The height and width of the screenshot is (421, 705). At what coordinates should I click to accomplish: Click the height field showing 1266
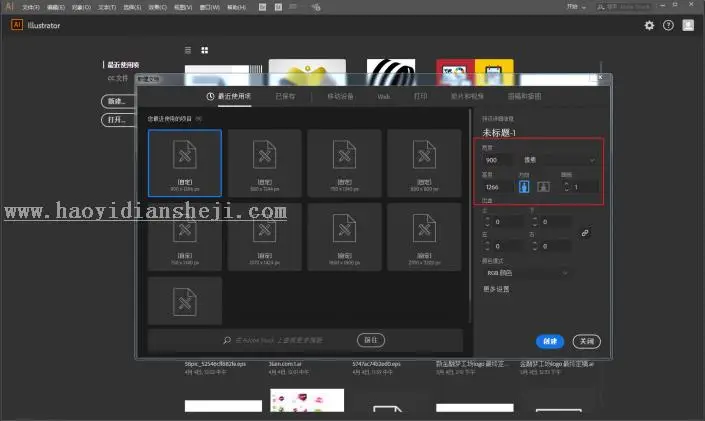click(x=497, y=187)
